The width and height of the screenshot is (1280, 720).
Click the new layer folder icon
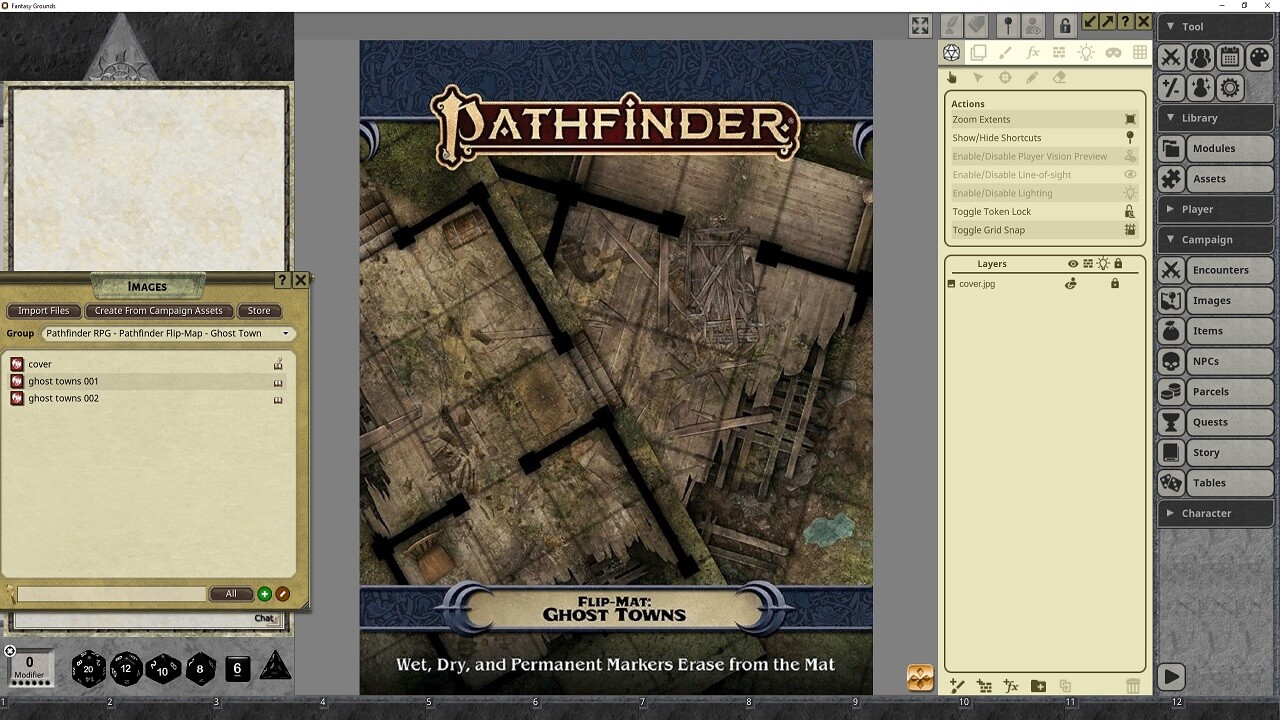[x=1038, y=686]
